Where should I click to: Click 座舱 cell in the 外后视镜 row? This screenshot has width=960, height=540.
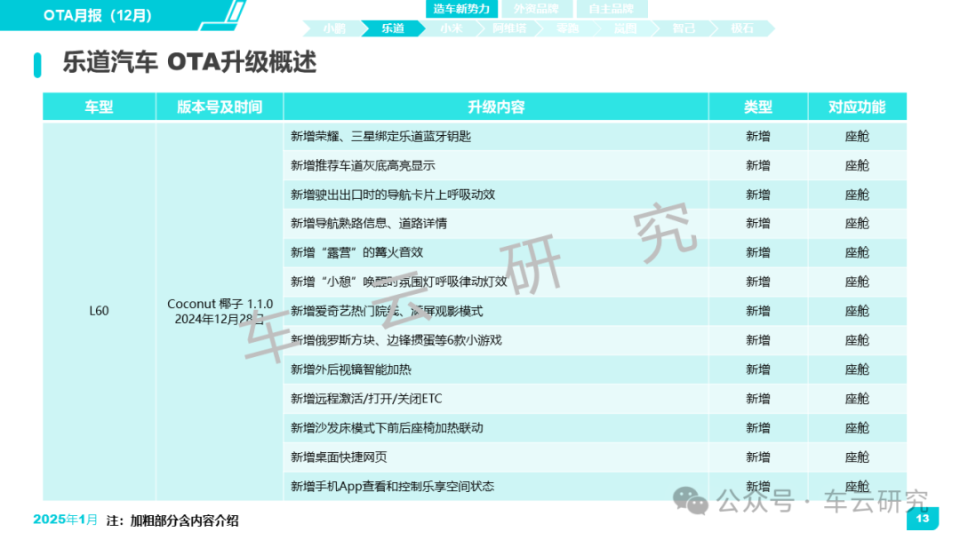click(x=857, y=369)
